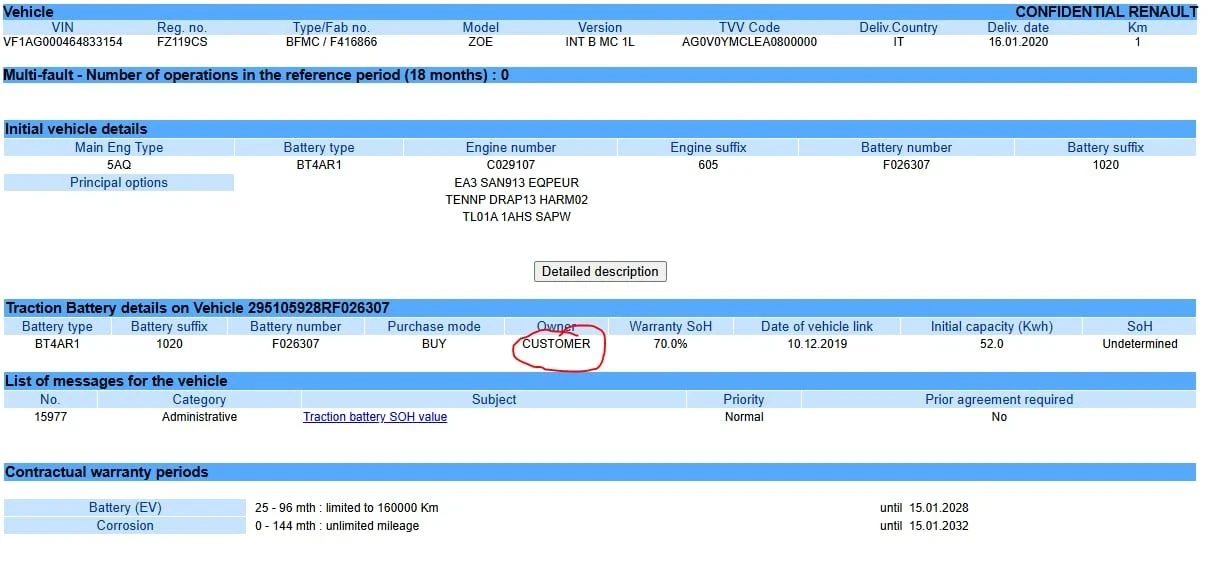1207x565 pixels.
Task: Click the CONFIDENTIAL RENAULT label
Action: (x=1106, y=12)
